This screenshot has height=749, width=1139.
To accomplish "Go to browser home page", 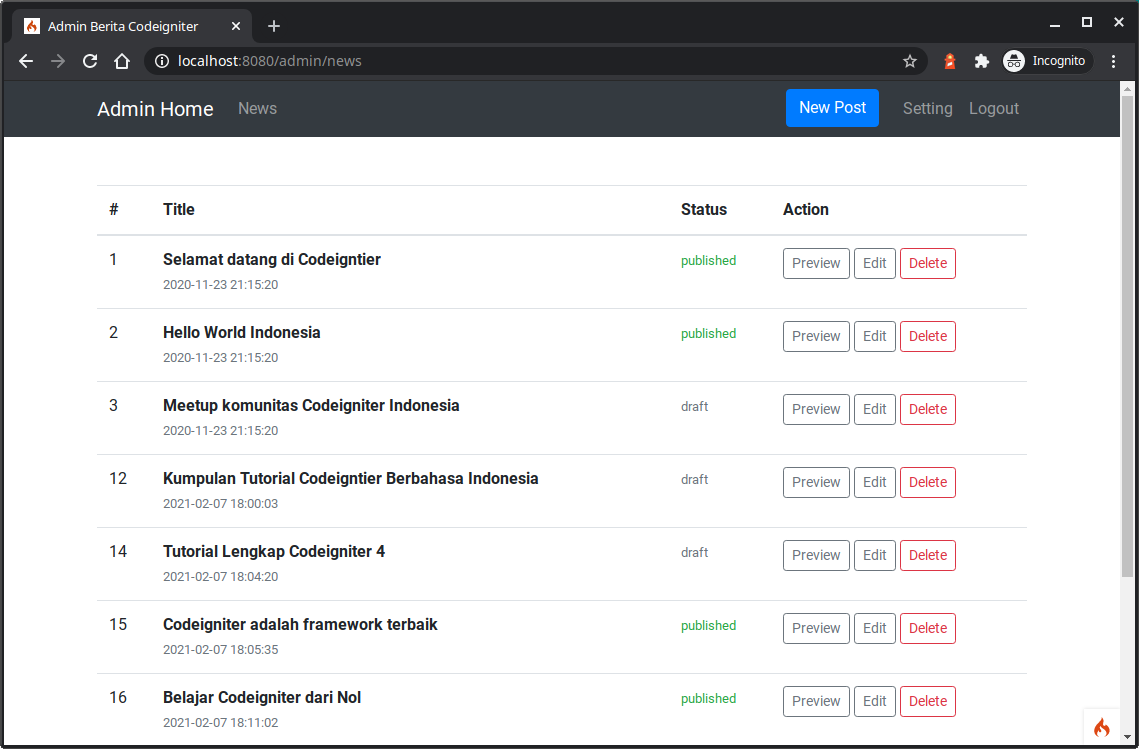I will coord(122,61).
